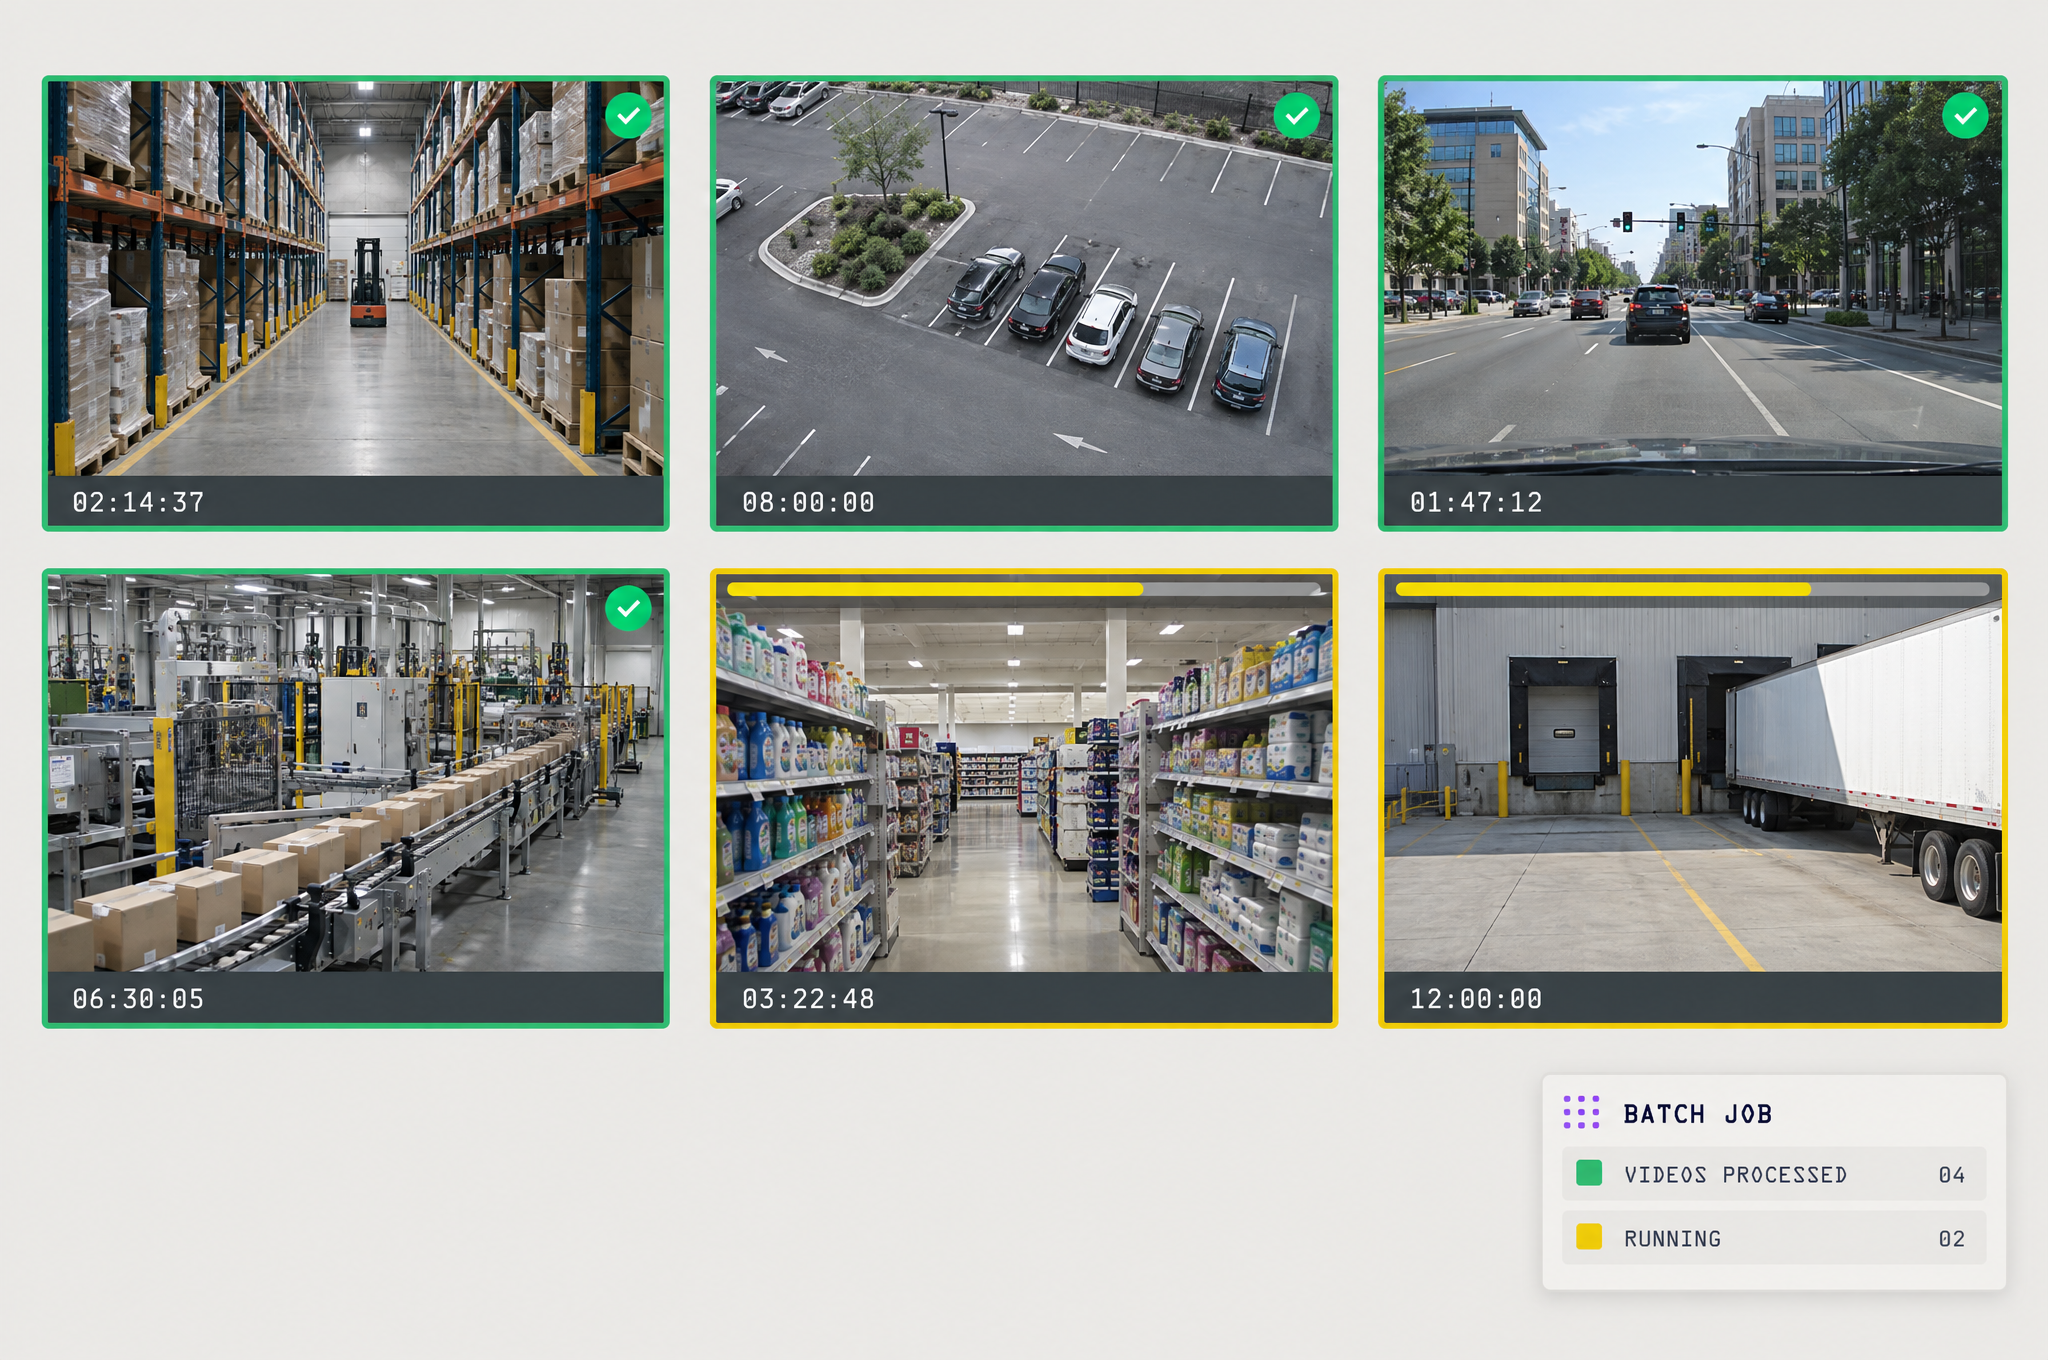The height and width of the screenshot is (1360, 2048).
Task: Click the green checkmark on the street dashcam video
Action: click(1965, 116)
